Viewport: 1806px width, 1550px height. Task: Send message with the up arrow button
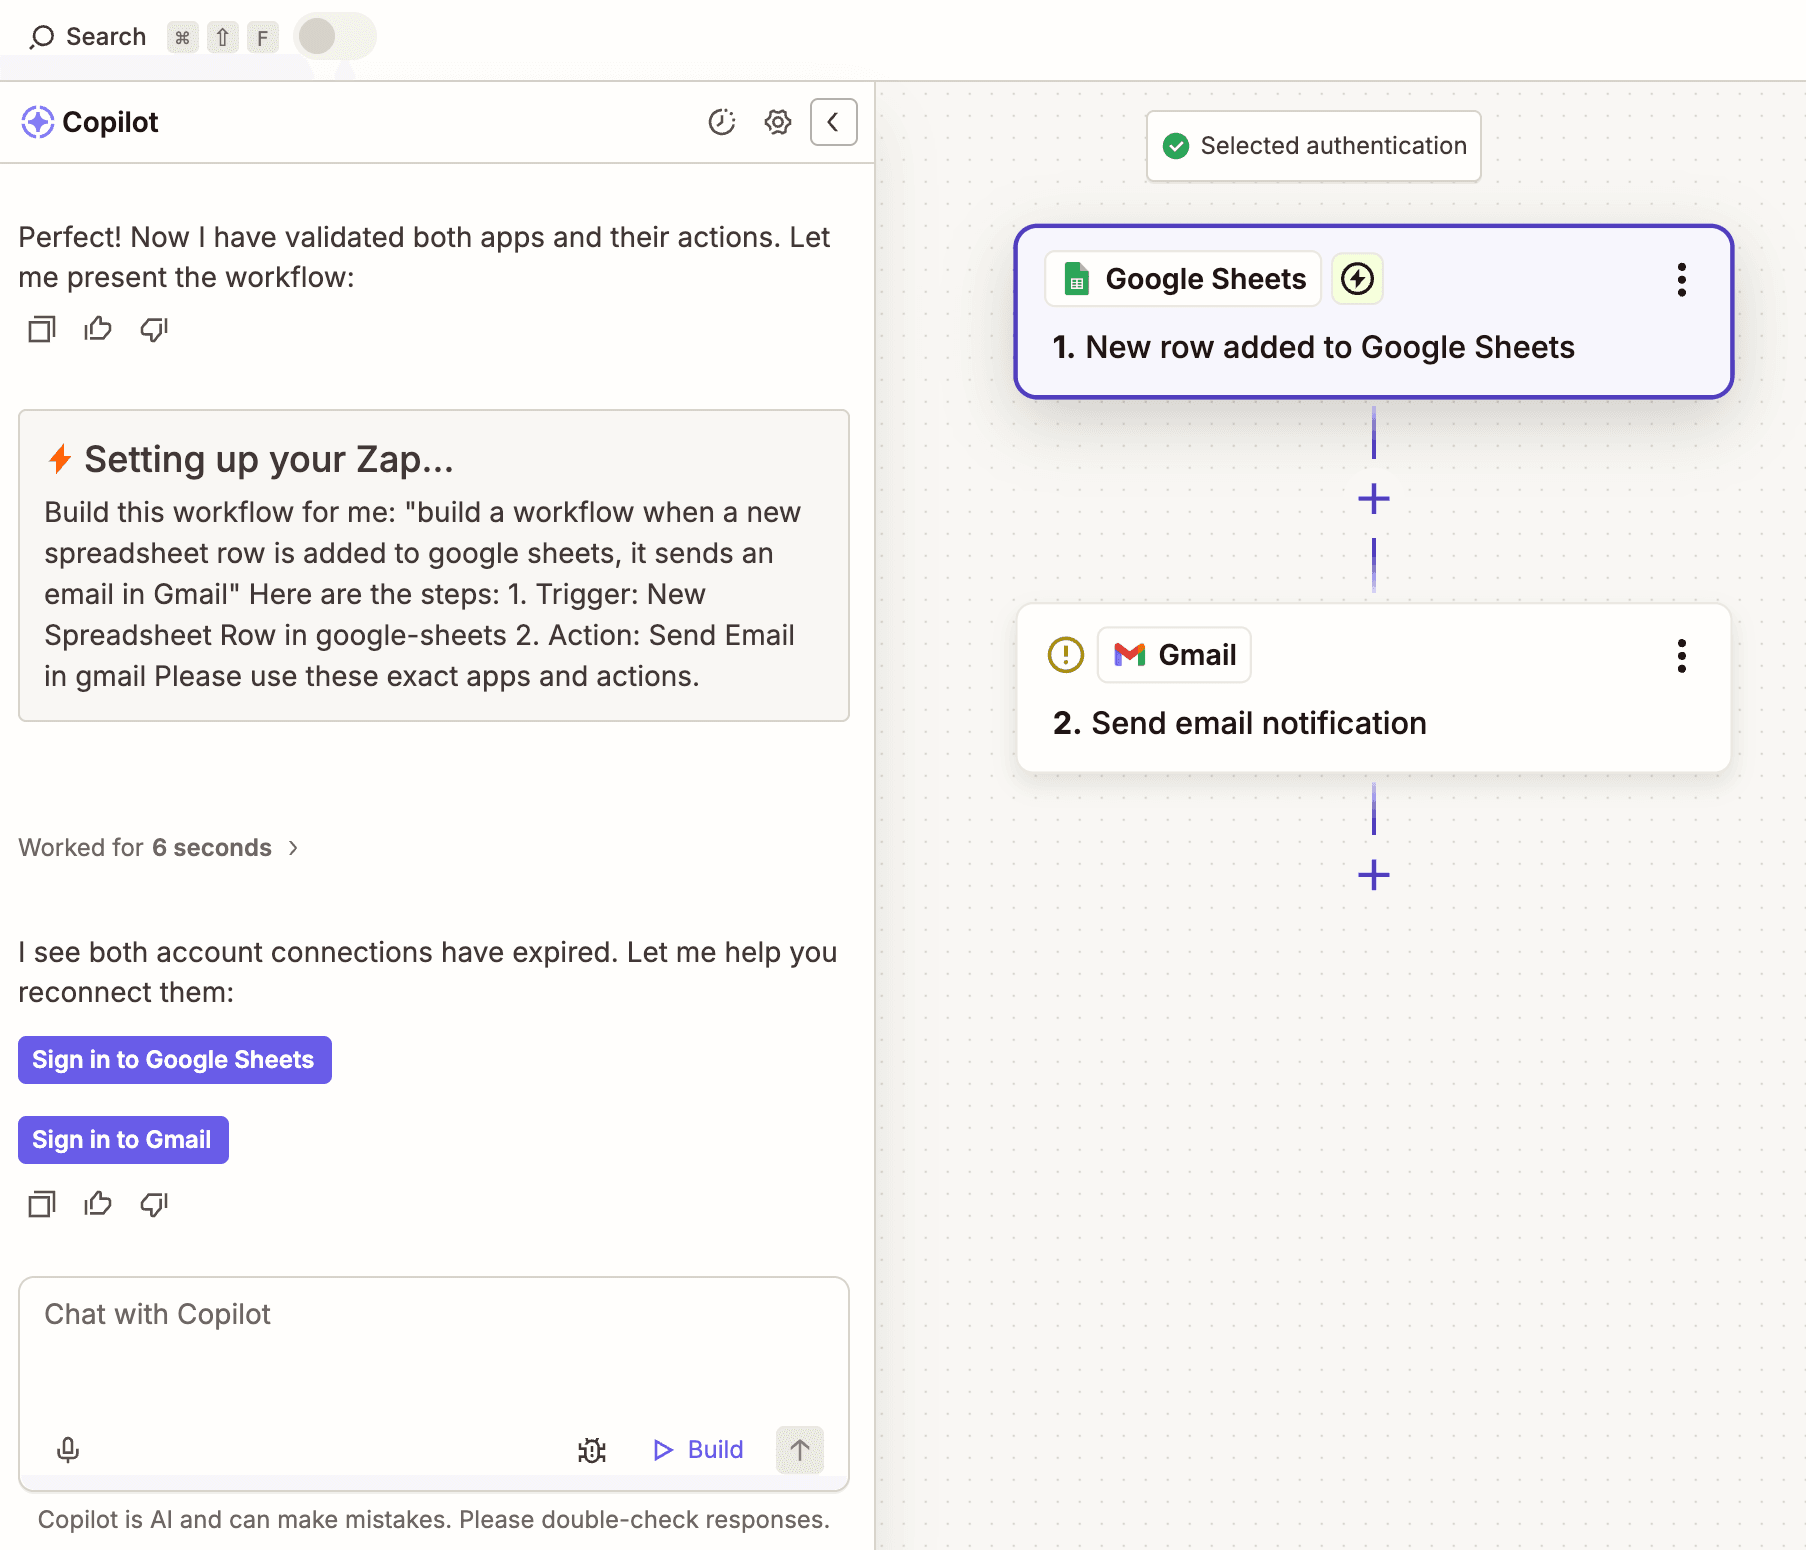coord(800,1450)
